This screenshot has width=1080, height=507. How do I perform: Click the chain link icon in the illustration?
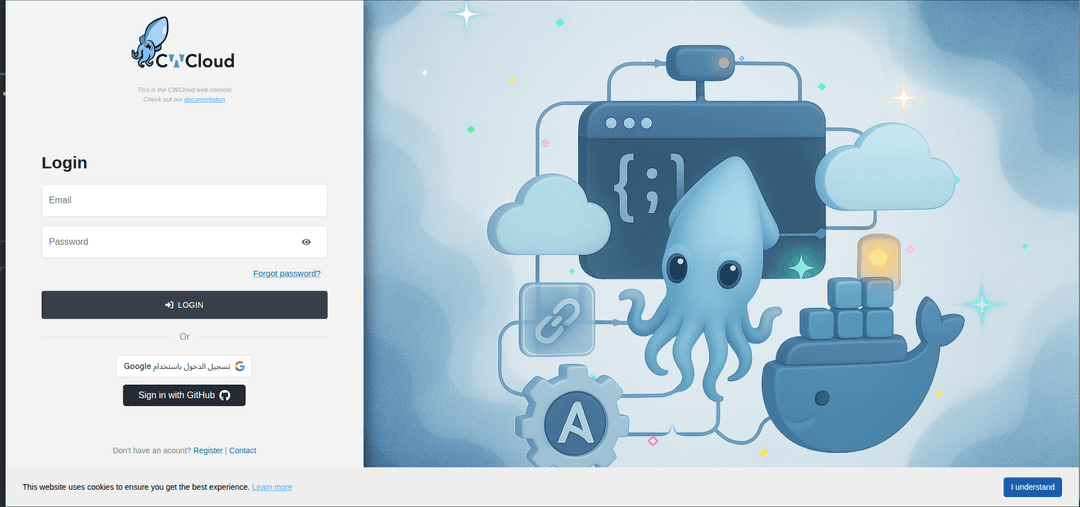[556, 320]
